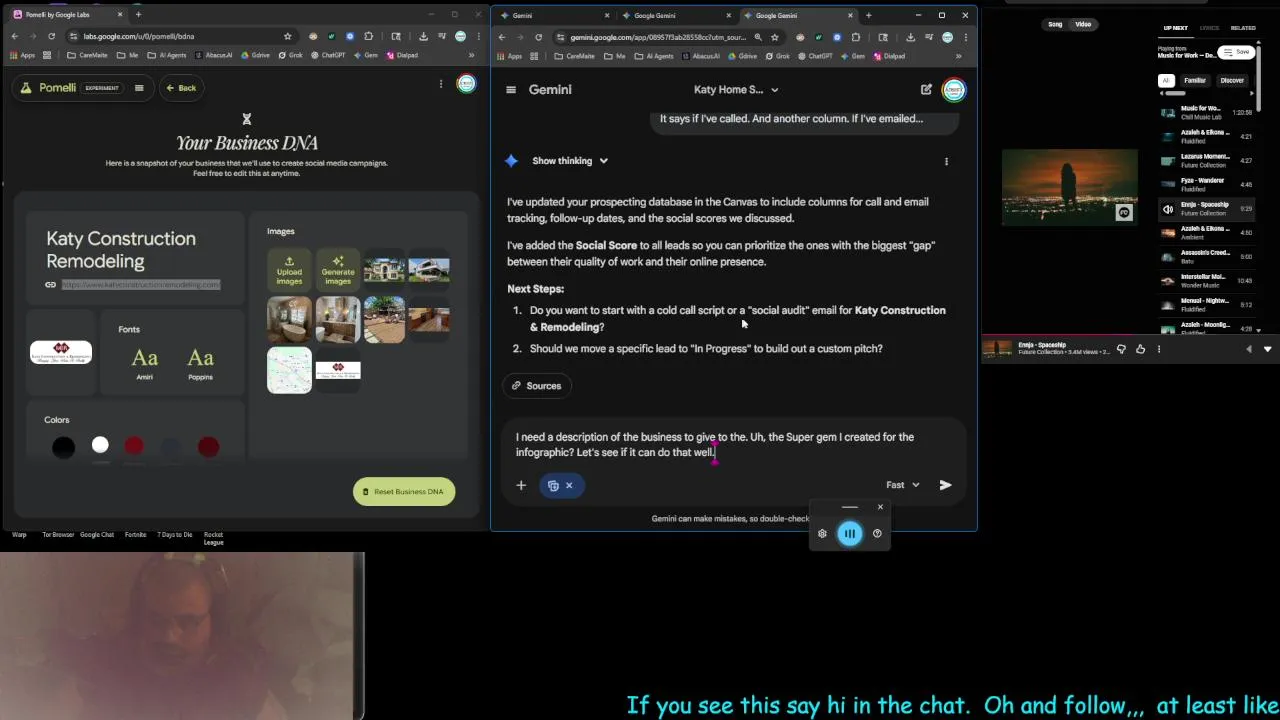View Sources for the Gemini response
Screen dimensions: 1280x720
tap(536, 386)
